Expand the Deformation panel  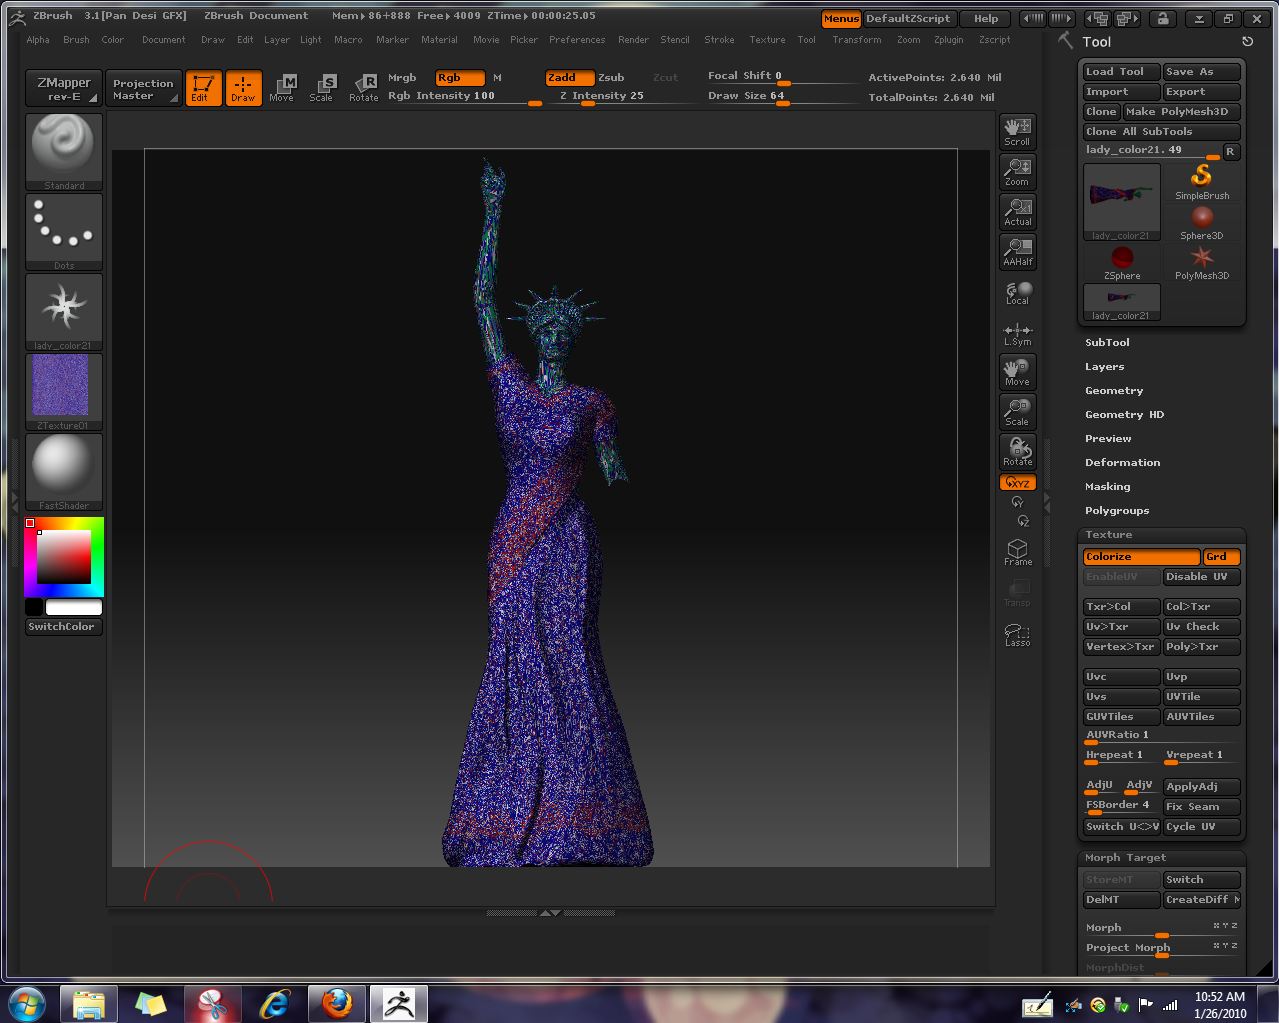[x=1122, y=462]
